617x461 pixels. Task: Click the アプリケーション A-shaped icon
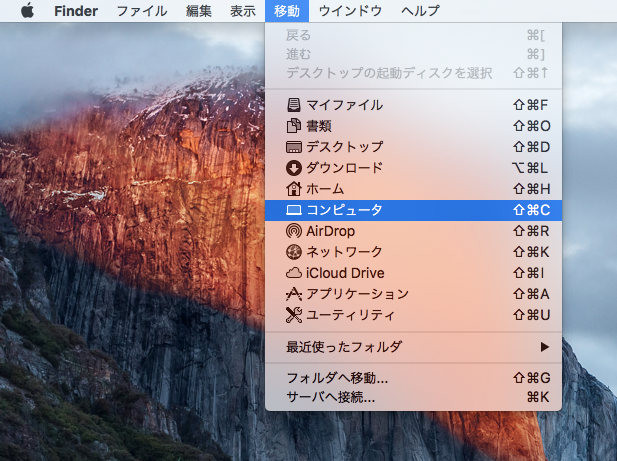pos(294,294)
